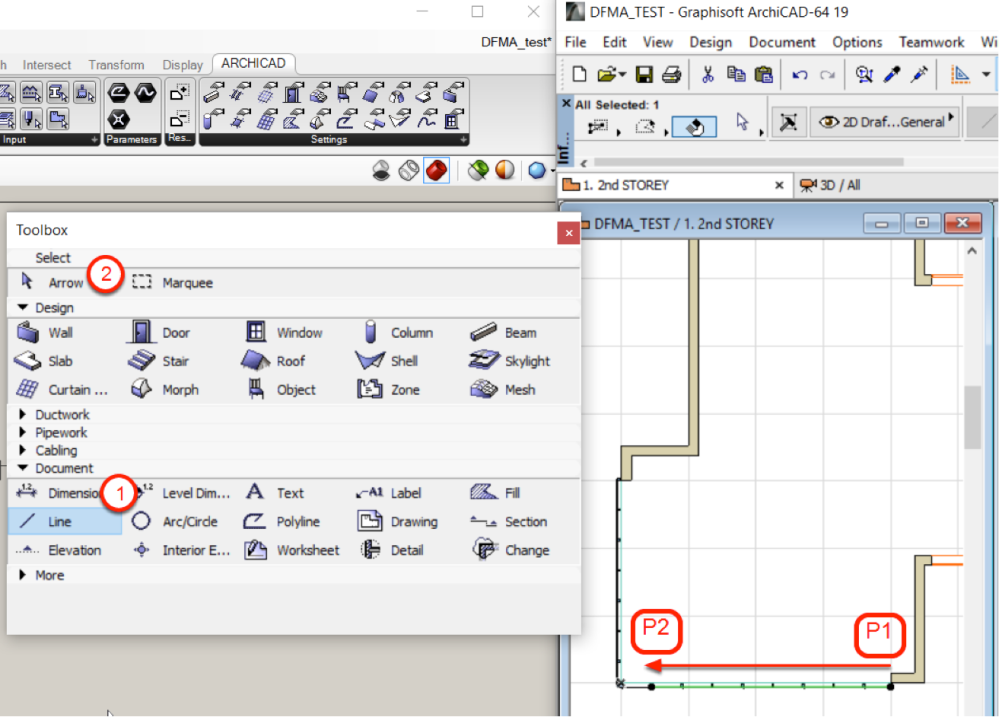The height and width of the screenshot is (717, 999).
Task: Select the Elevation tool
Action: pyautogui.click(x=58, y=550)
